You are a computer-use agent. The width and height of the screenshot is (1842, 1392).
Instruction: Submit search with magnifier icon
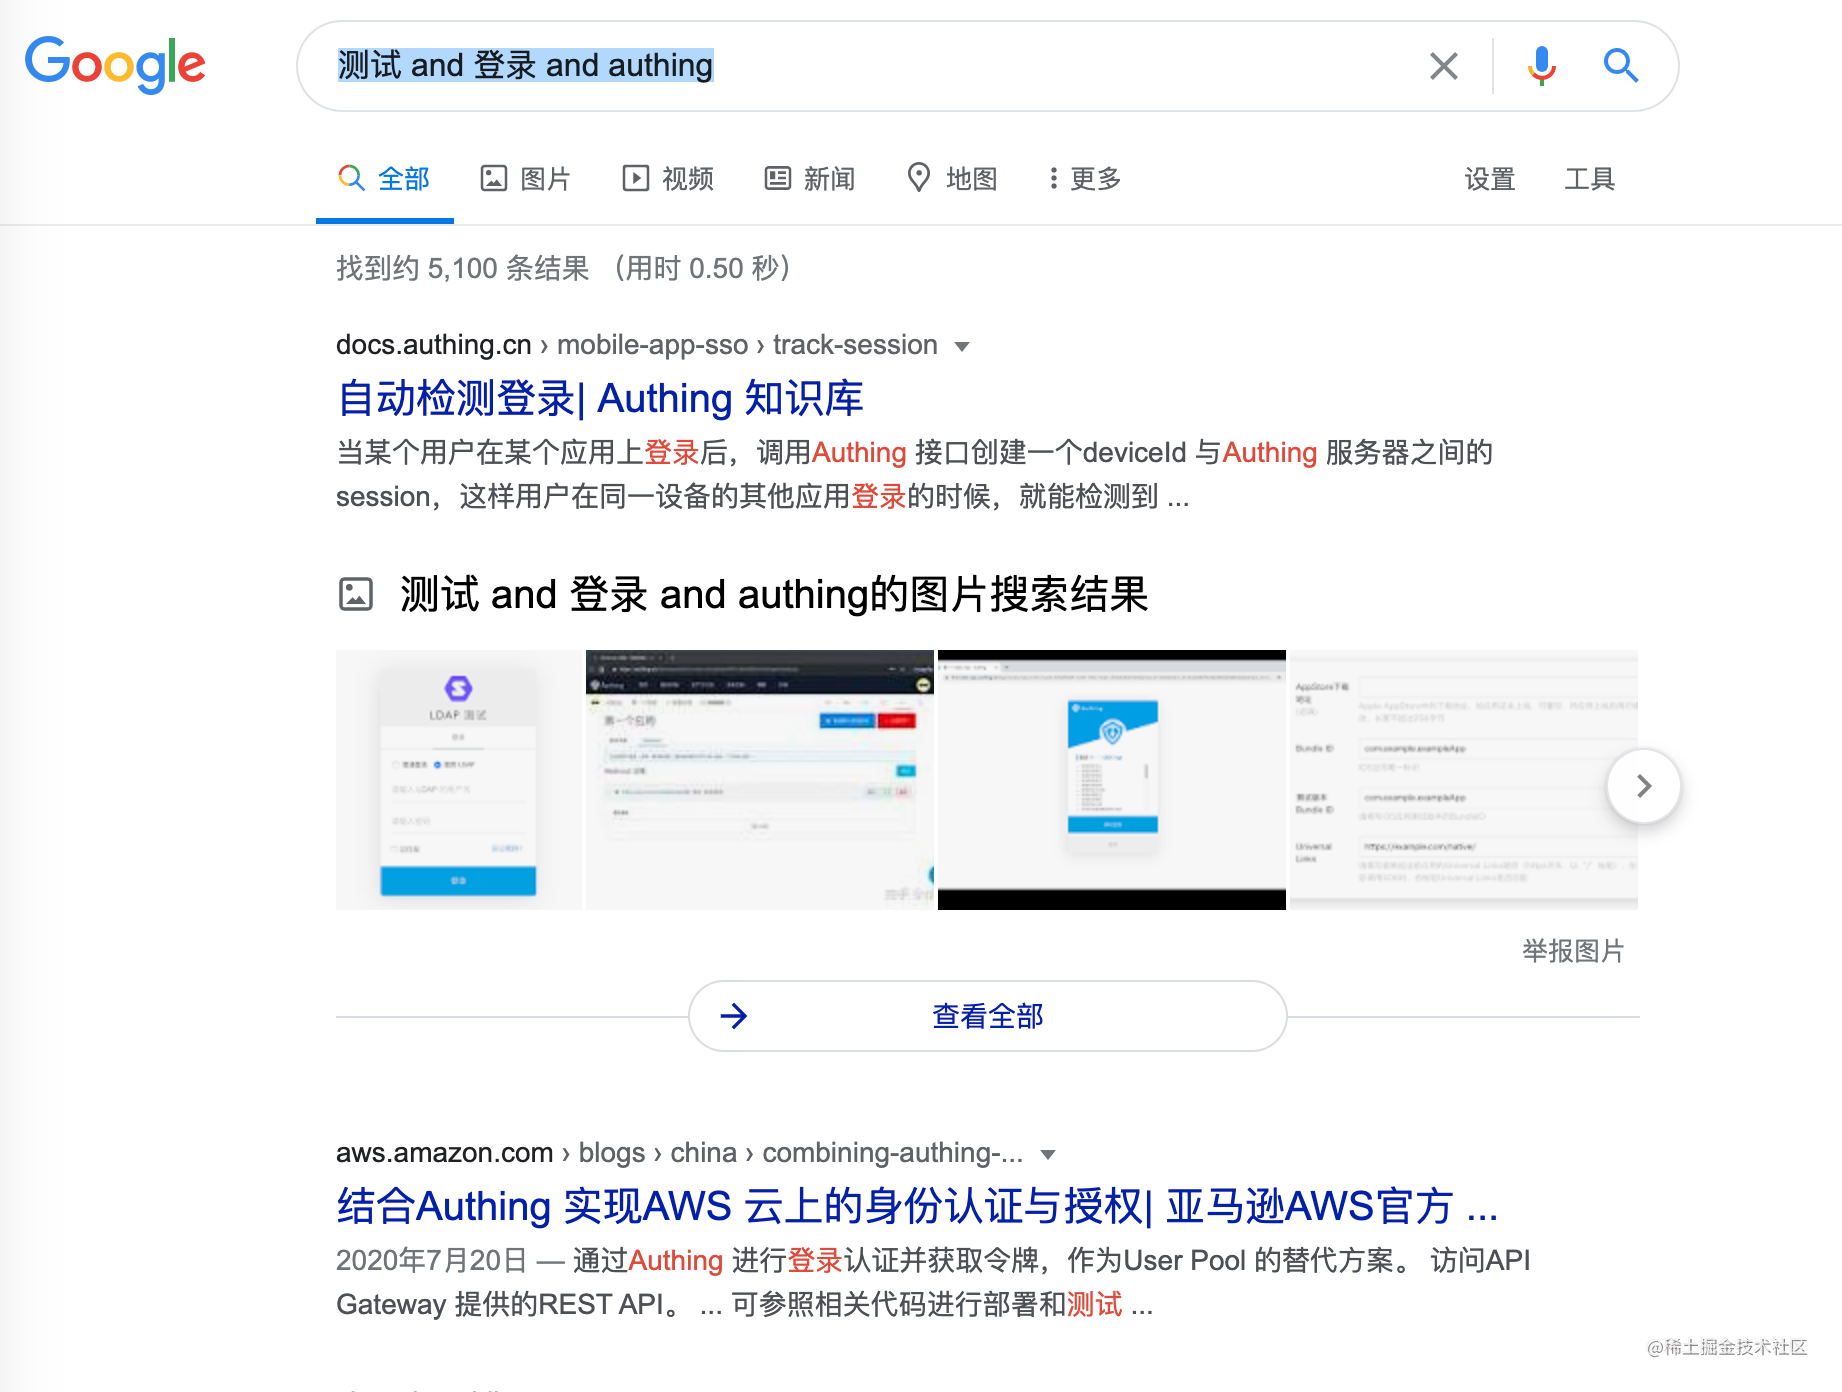[x=1620, y=66]
